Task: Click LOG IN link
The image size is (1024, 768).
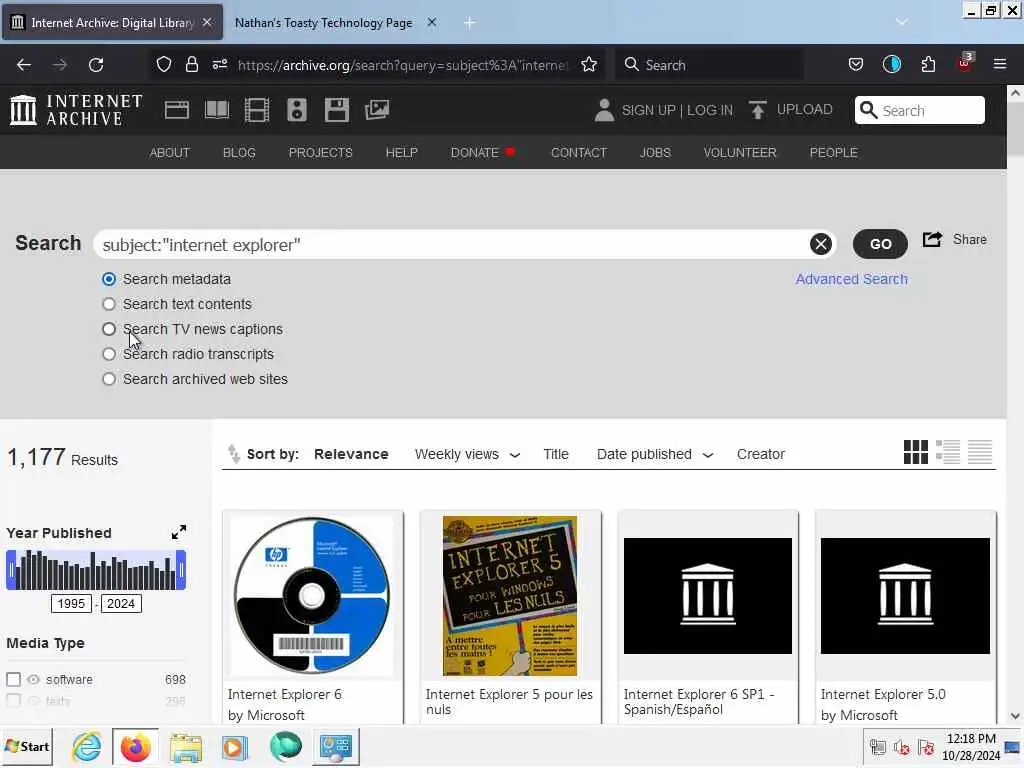Action: pos(710,110)
